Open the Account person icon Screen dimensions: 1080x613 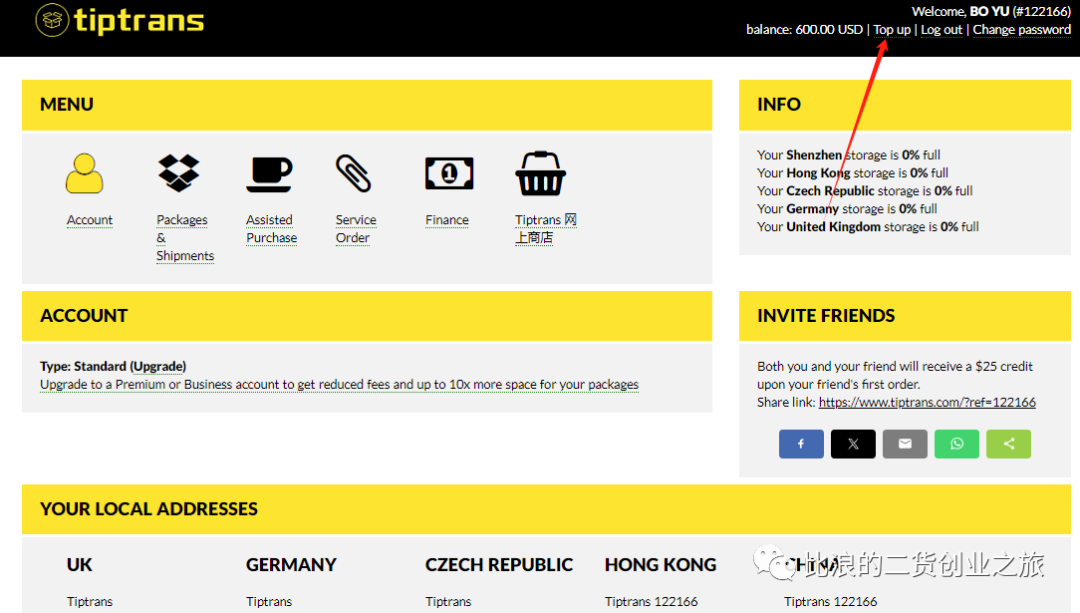84,174
